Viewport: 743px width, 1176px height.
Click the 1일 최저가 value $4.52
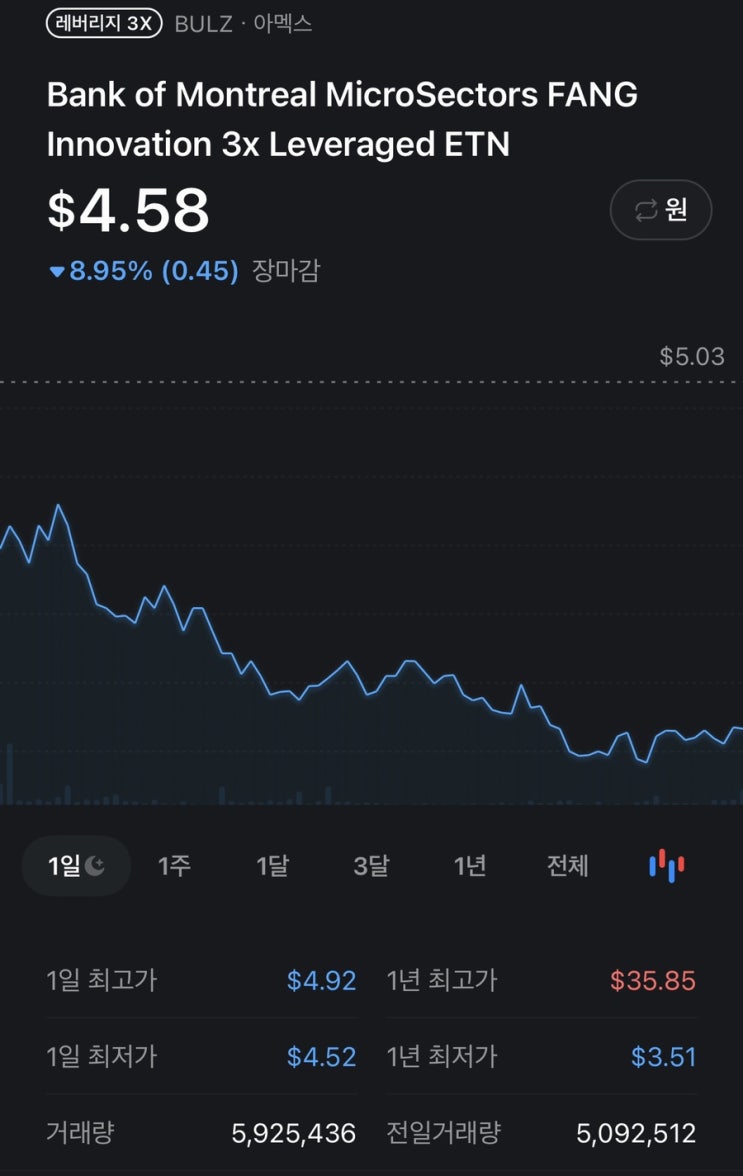point(322,1057)
